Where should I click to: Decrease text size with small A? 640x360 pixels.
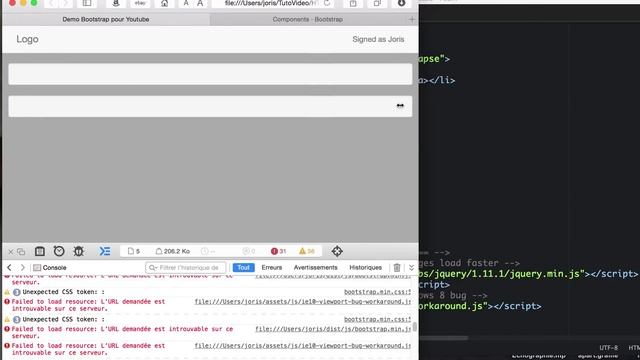pos(186,3)
